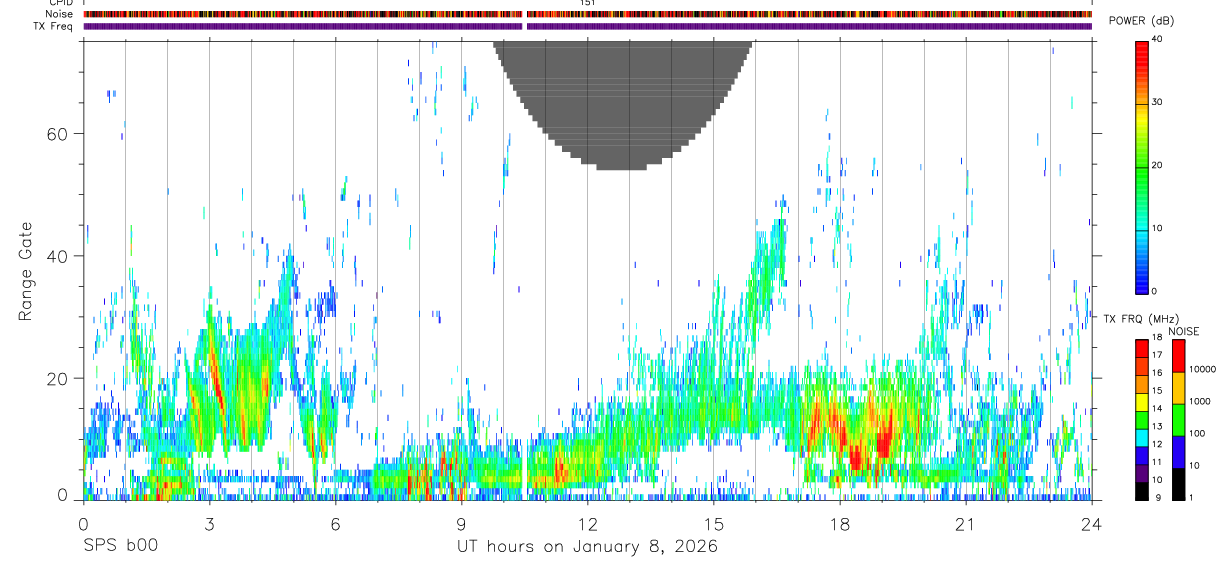Click the SPS b00 beam label

coord(120,546)
